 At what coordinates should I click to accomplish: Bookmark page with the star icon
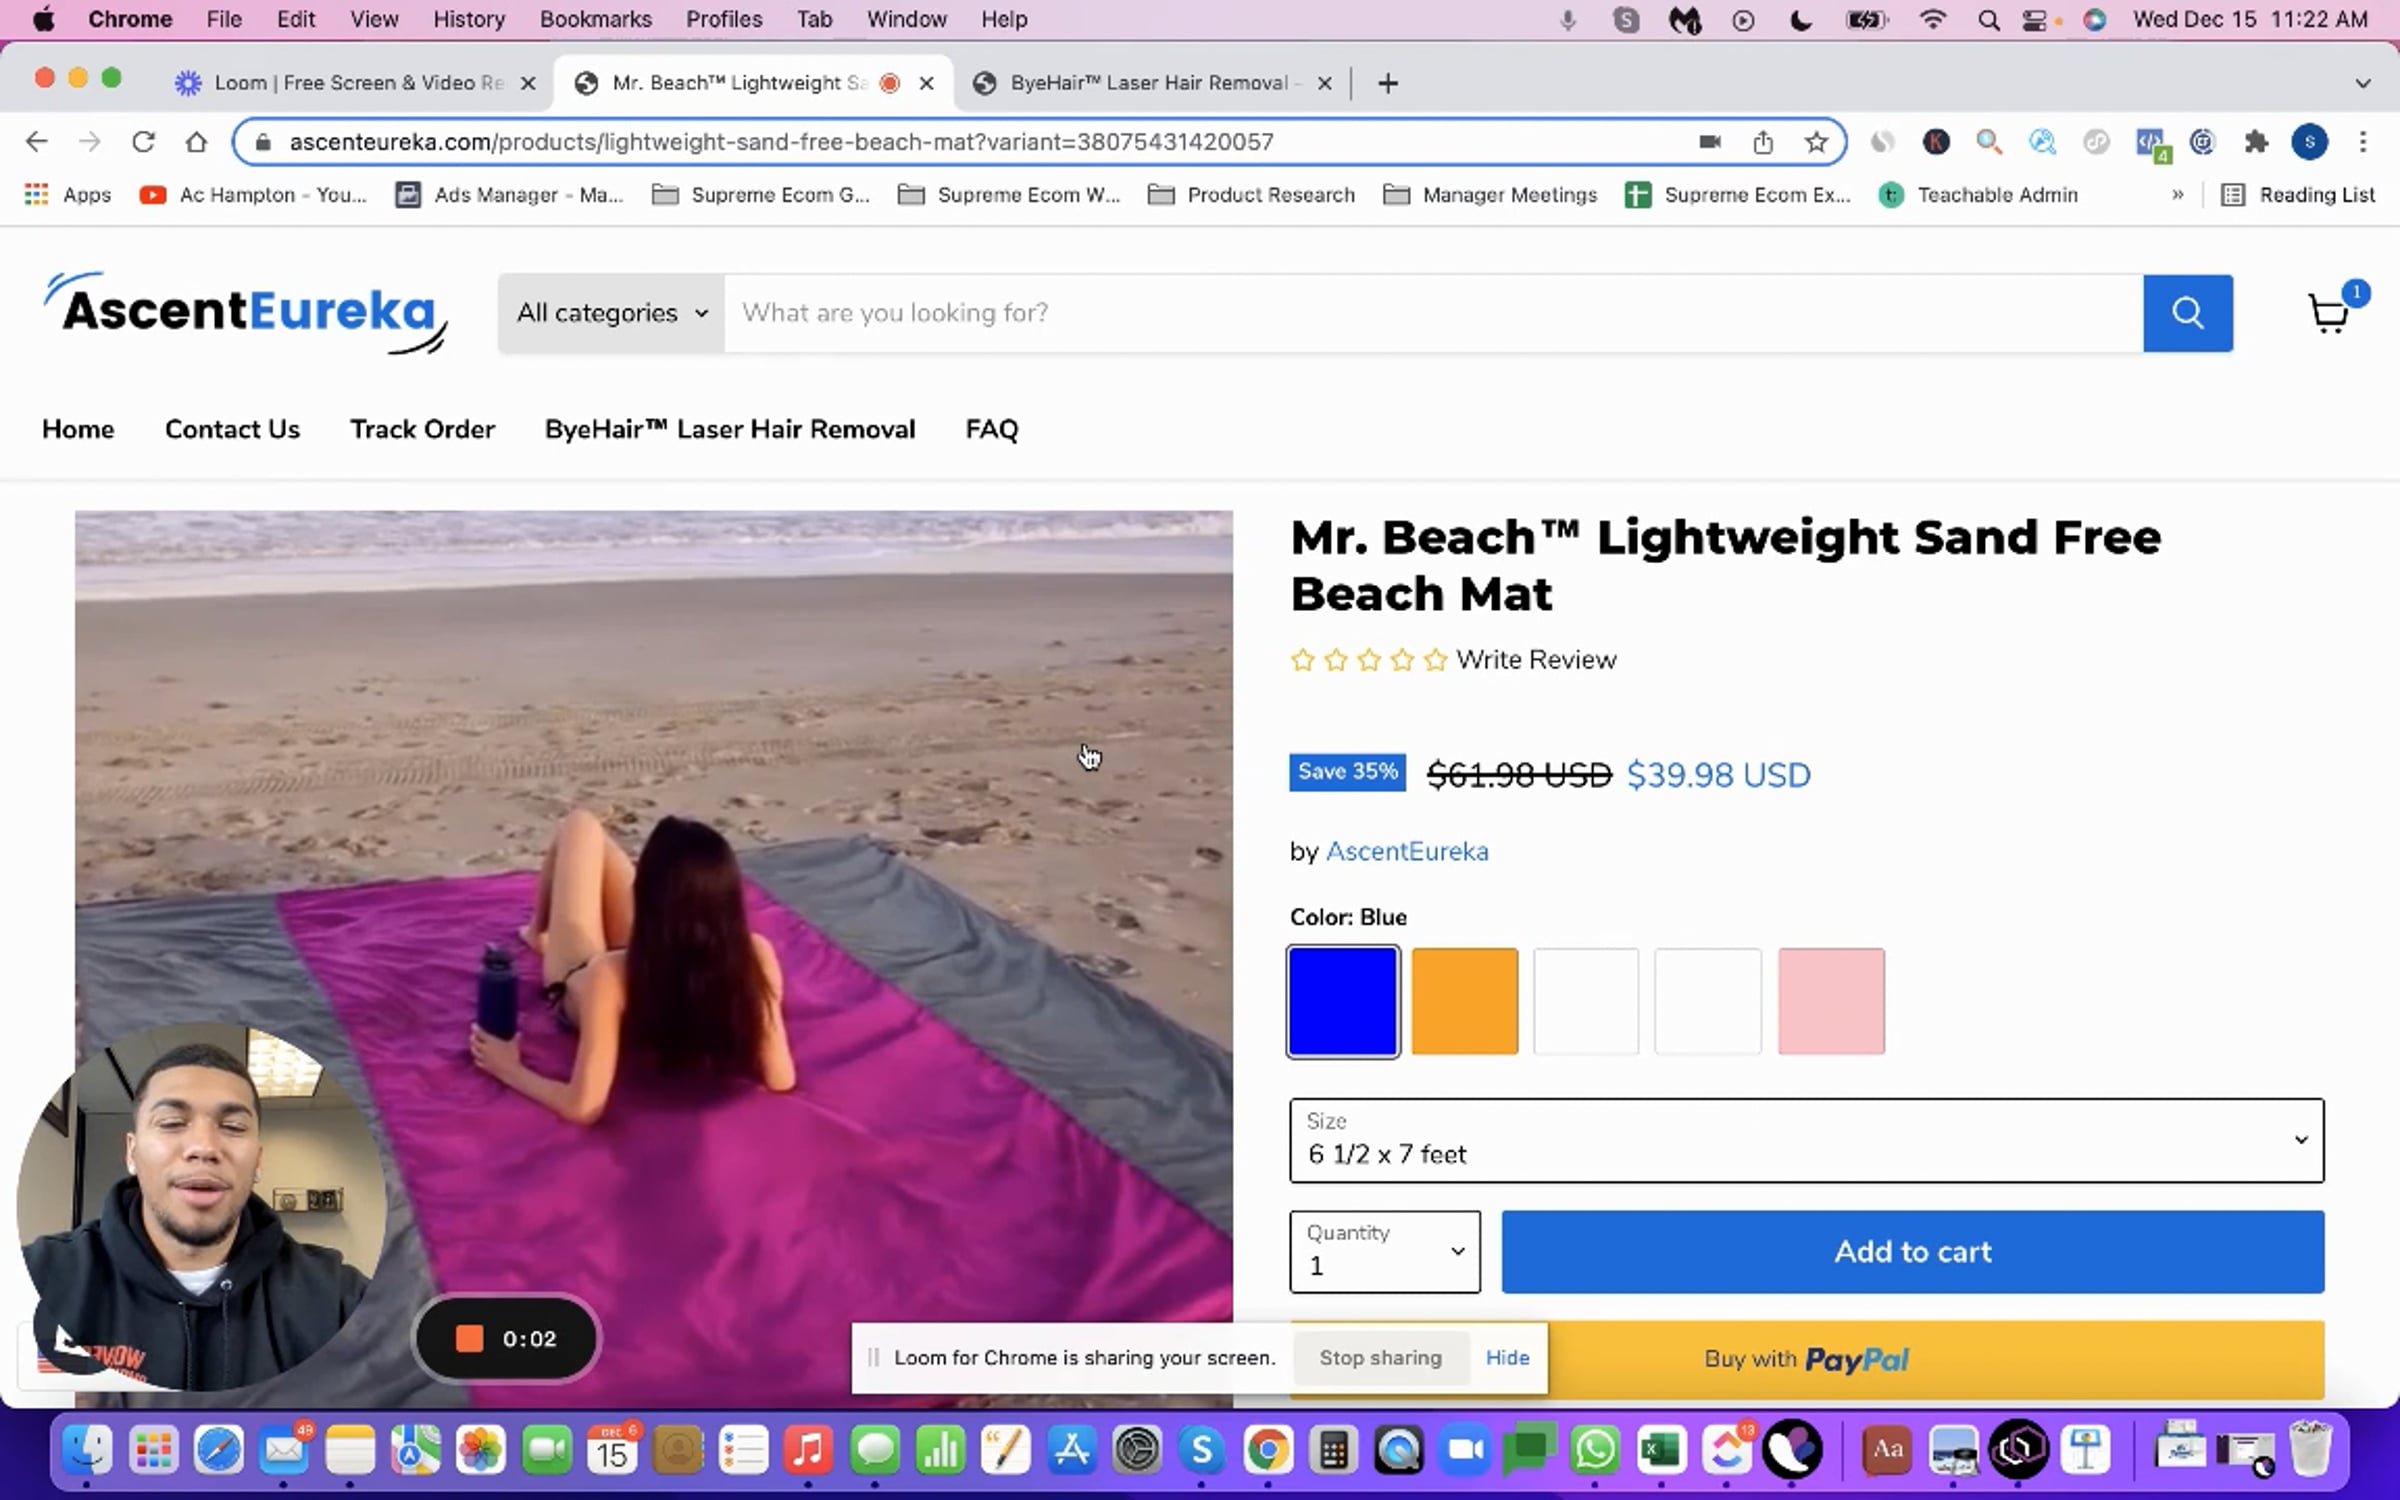(1816, 142)
